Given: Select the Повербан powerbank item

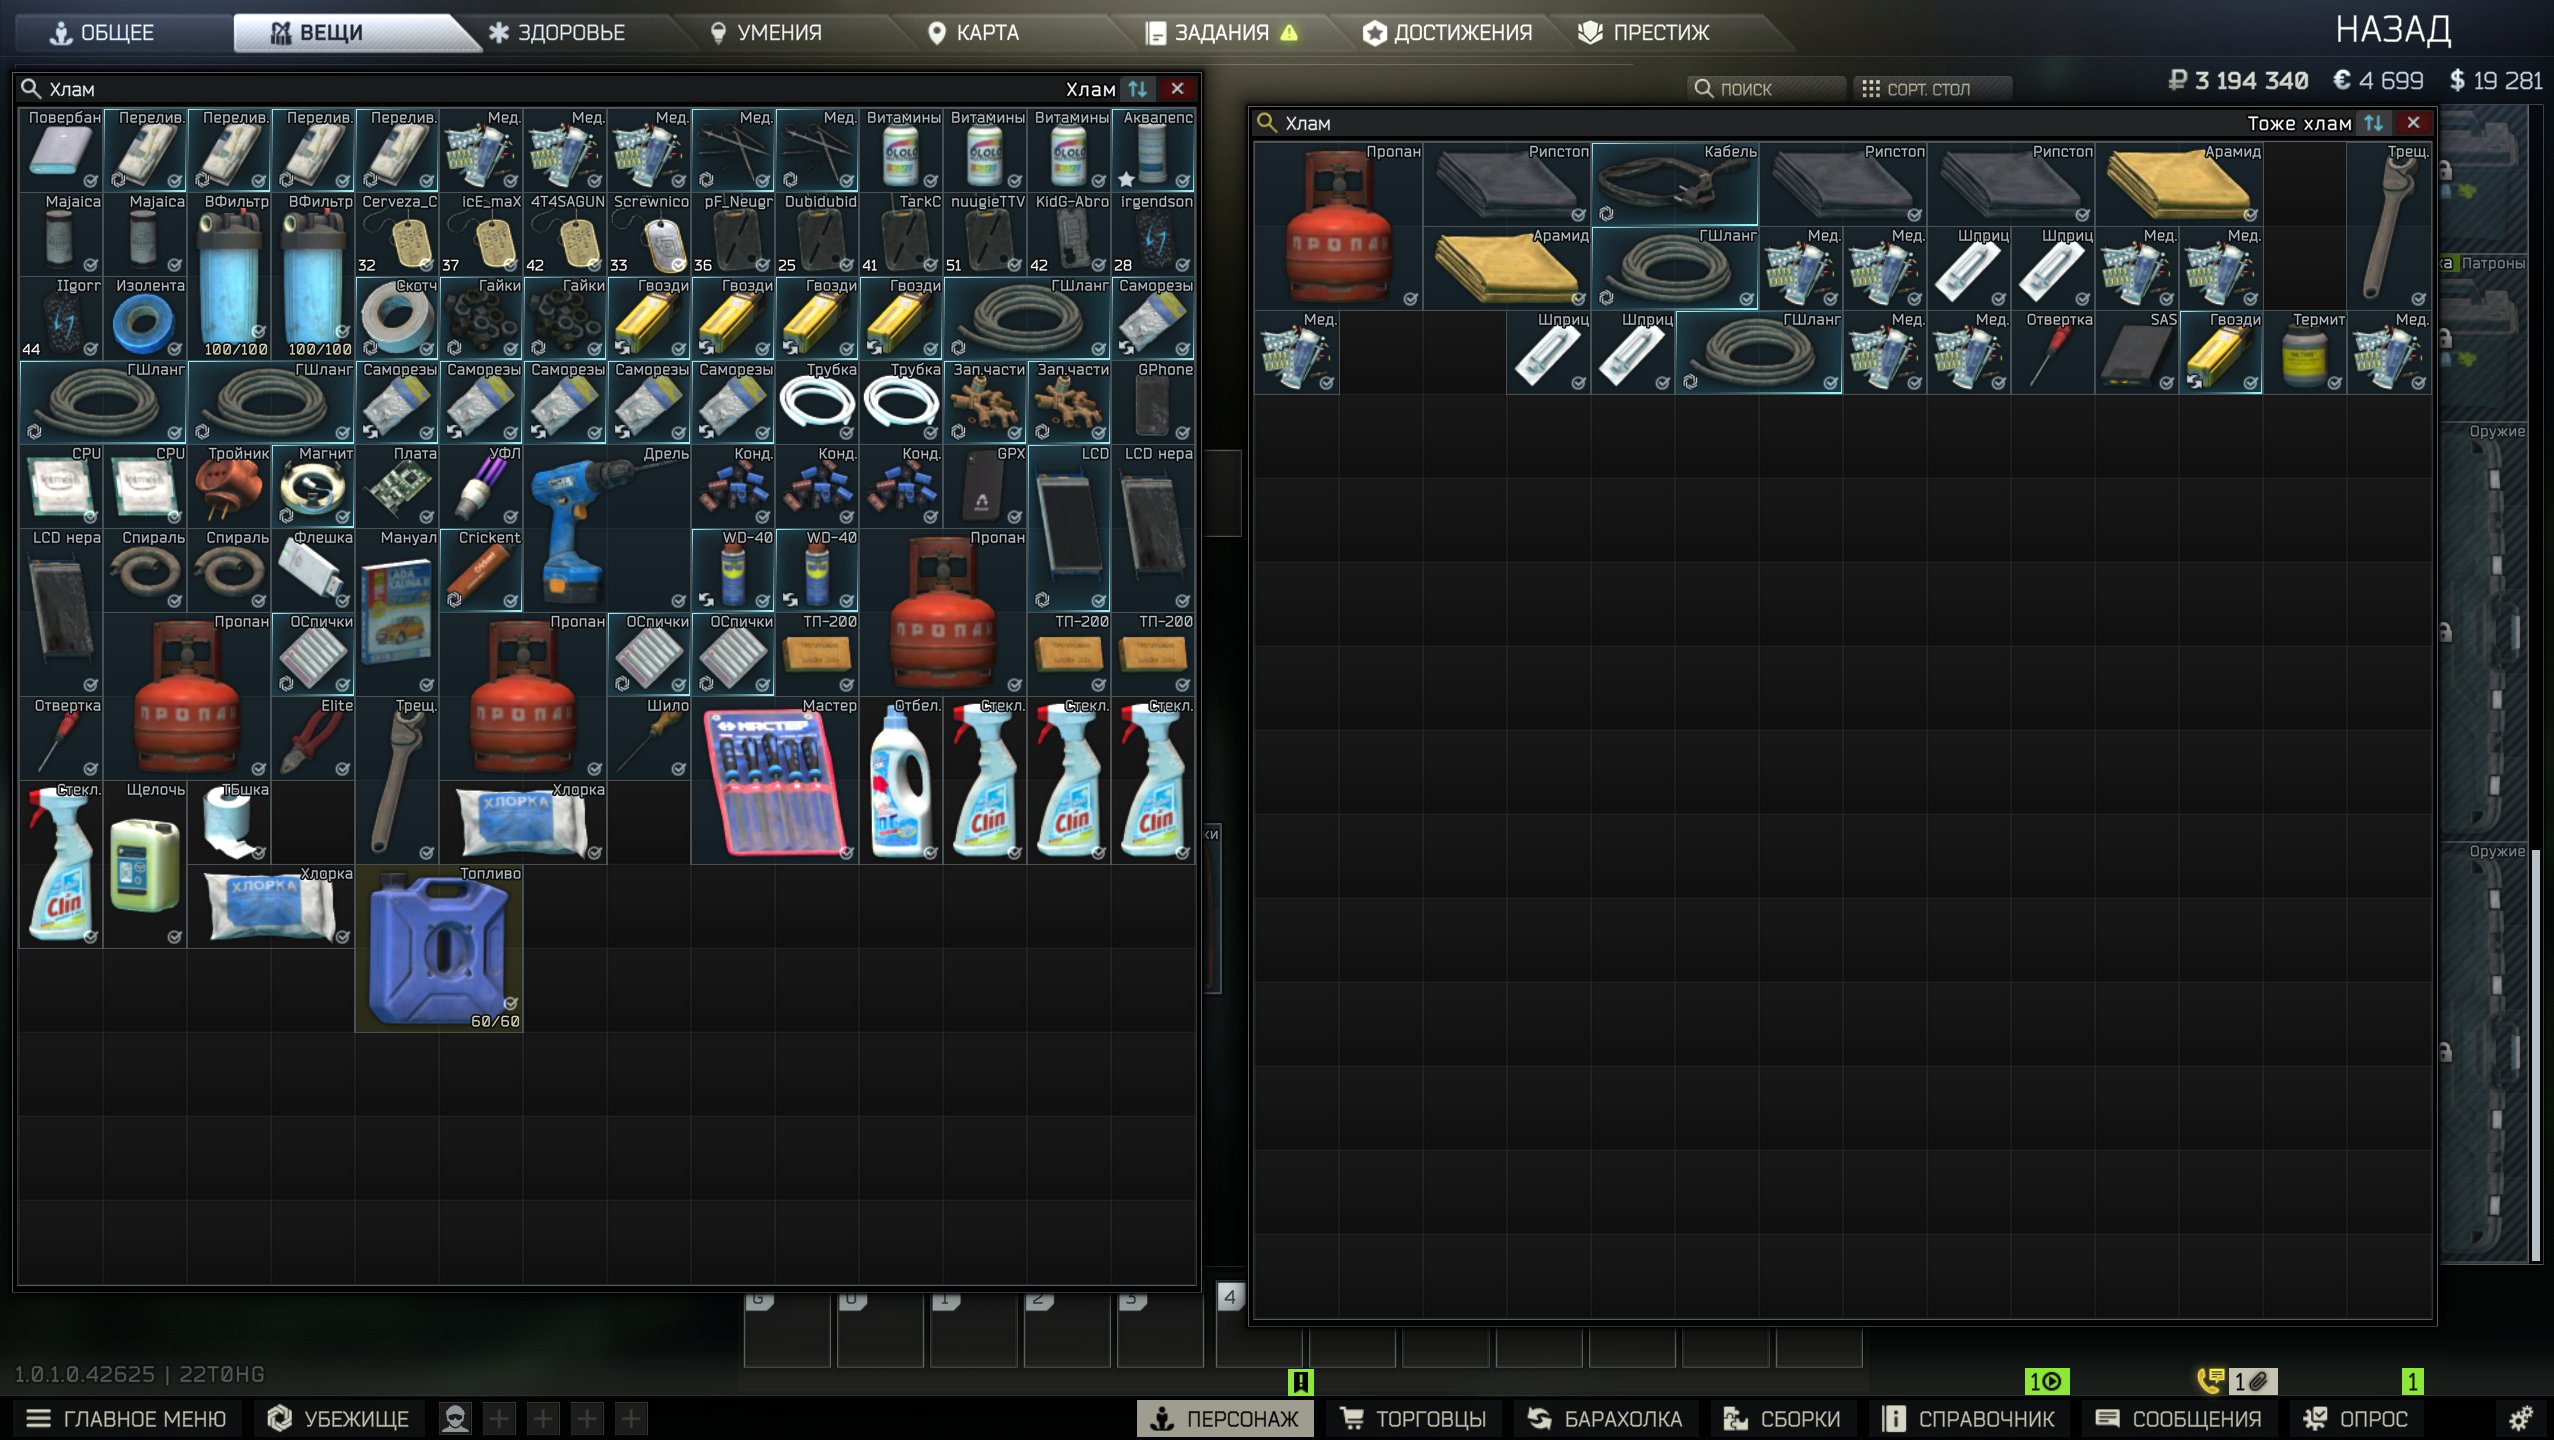Looking at the screenshot, I should tap(60, 150).
